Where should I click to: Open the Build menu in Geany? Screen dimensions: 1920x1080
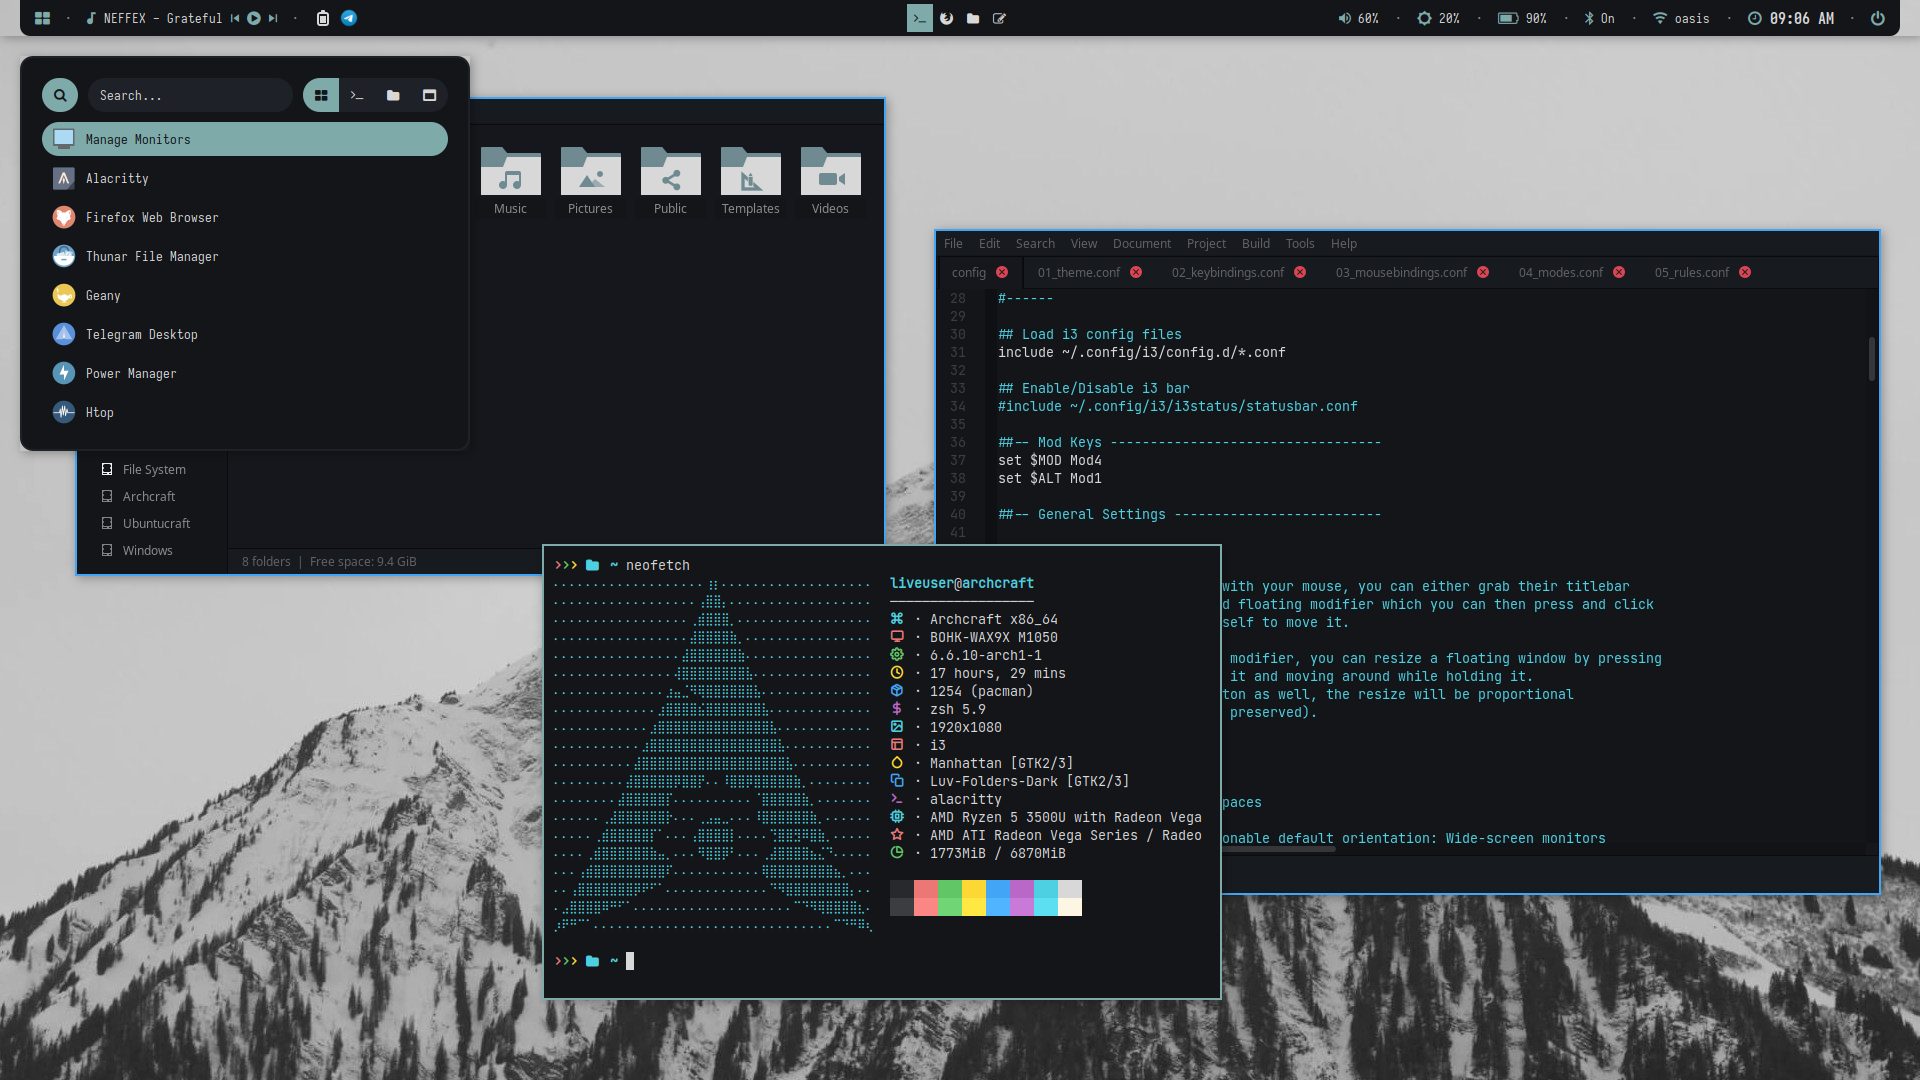click(1255, 243)
